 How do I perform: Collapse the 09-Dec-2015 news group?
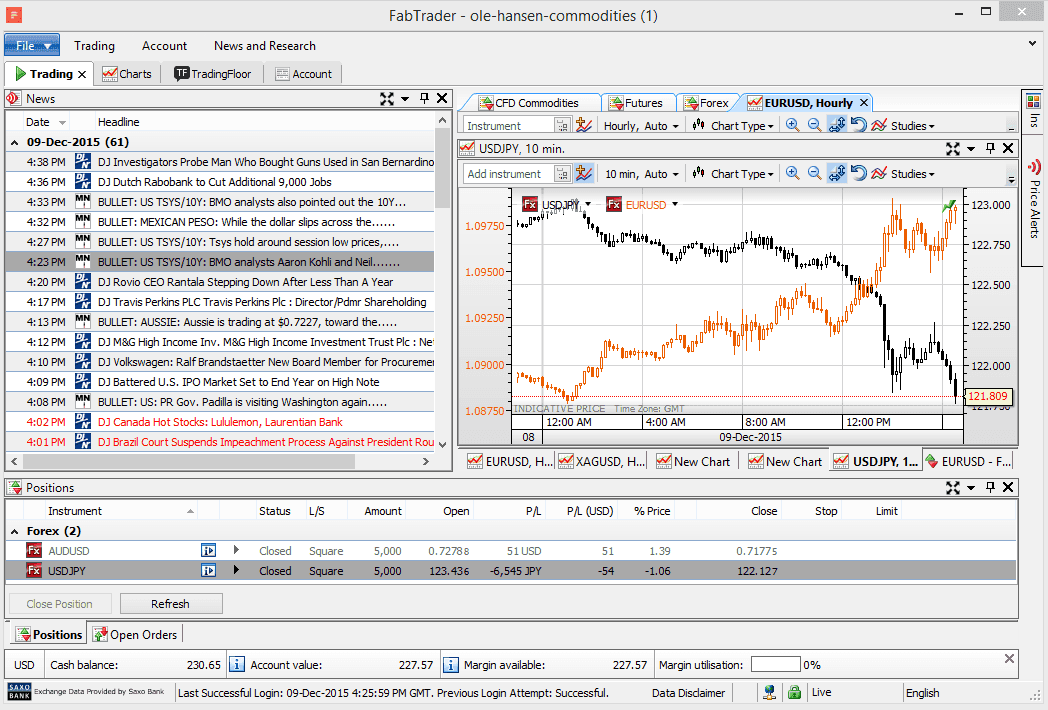click(x=15, y=142)
